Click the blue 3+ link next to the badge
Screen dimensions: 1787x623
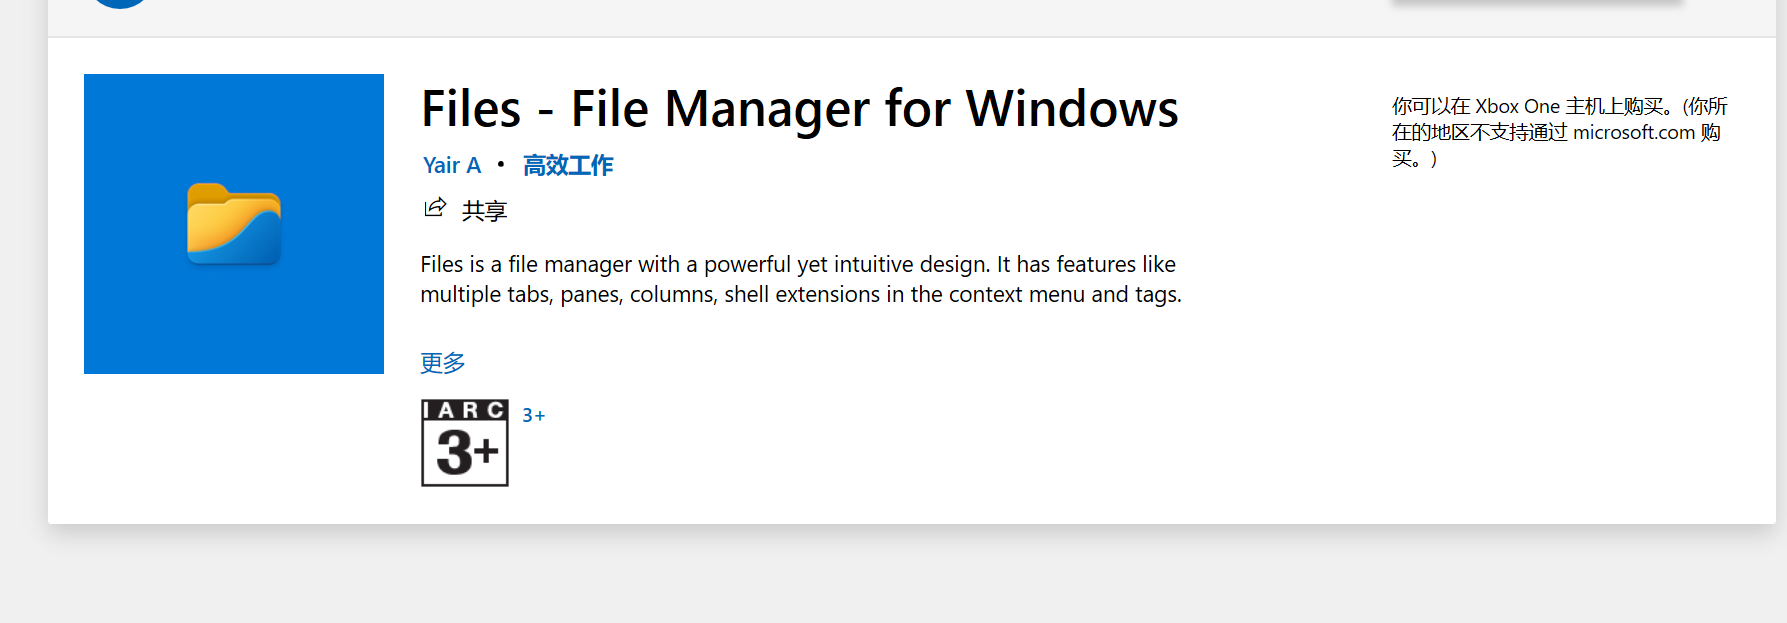click(x=533, y=413)
